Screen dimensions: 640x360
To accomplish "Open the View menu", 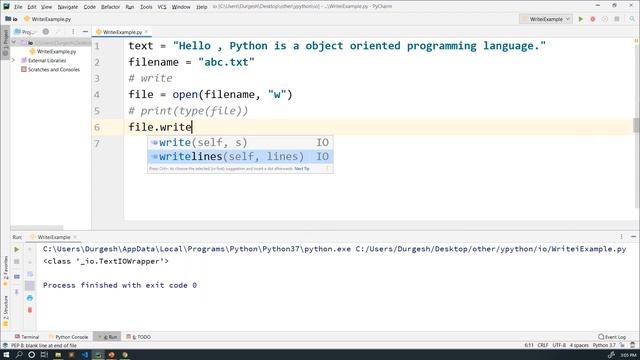I will point(47,7).
